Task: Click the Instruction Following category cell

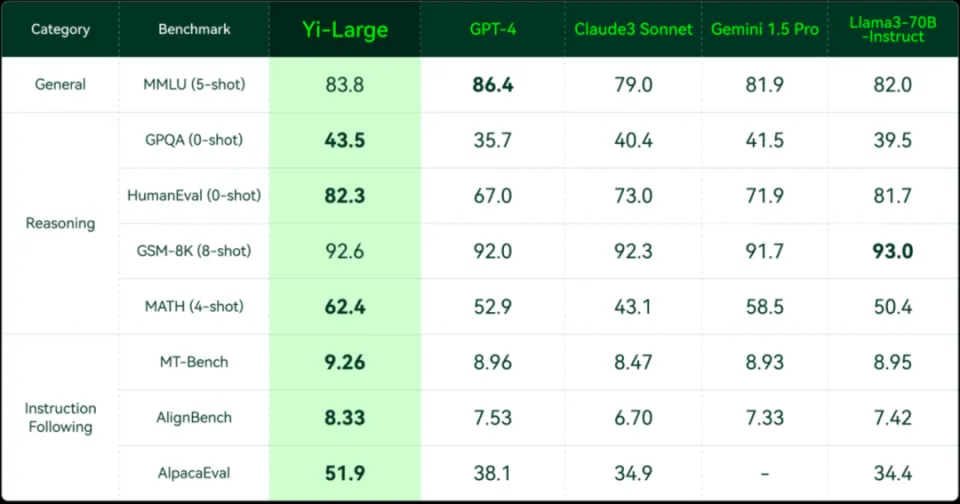Action: 60,417
